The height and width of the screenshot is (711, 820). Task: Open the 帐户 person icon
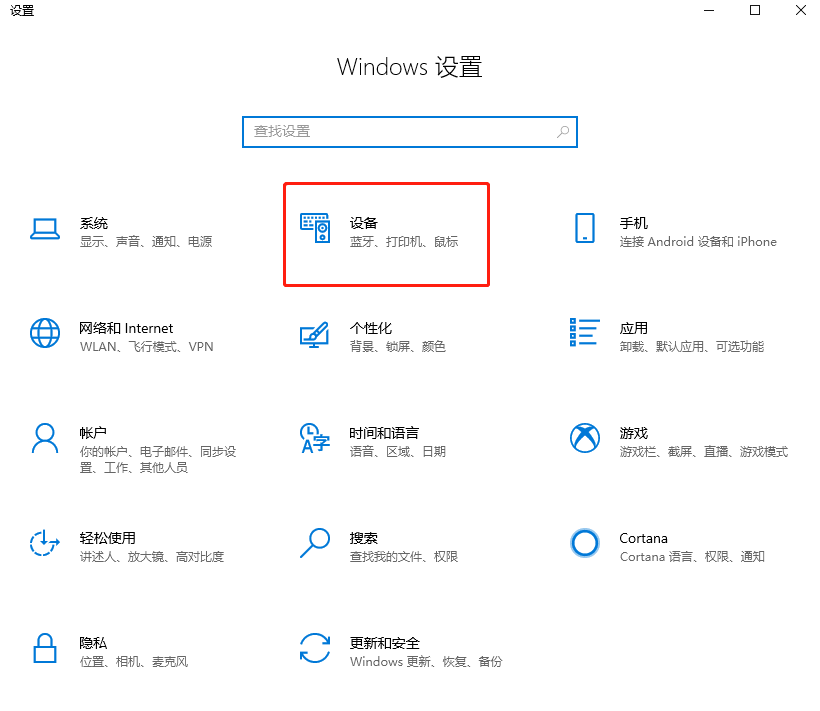pyautogui.click(x=45, y=438)
